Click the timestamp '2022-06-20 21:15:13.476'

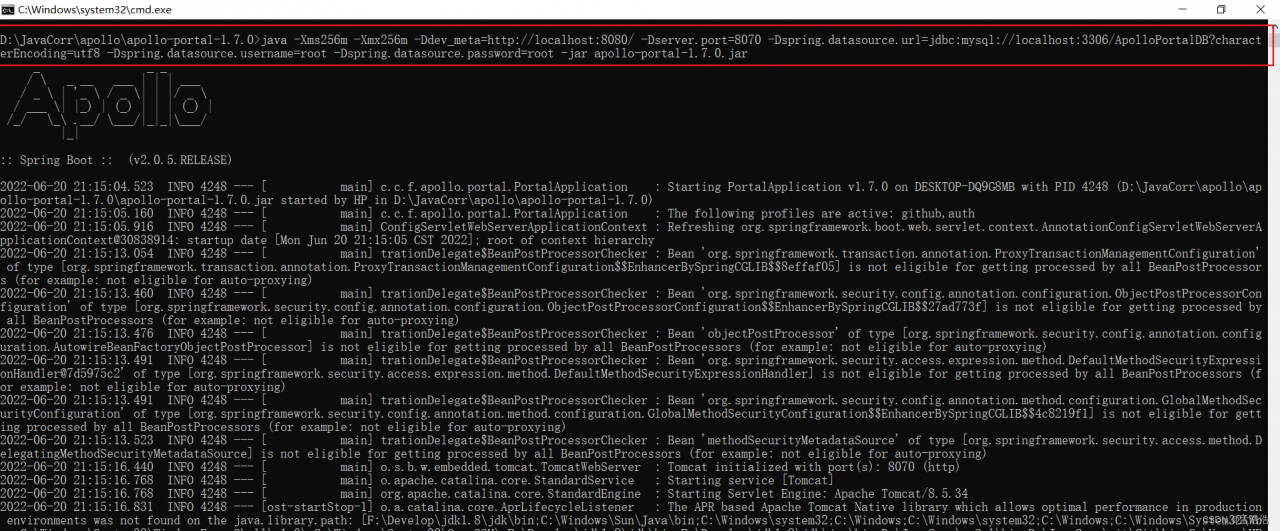[x=77, y=333]
